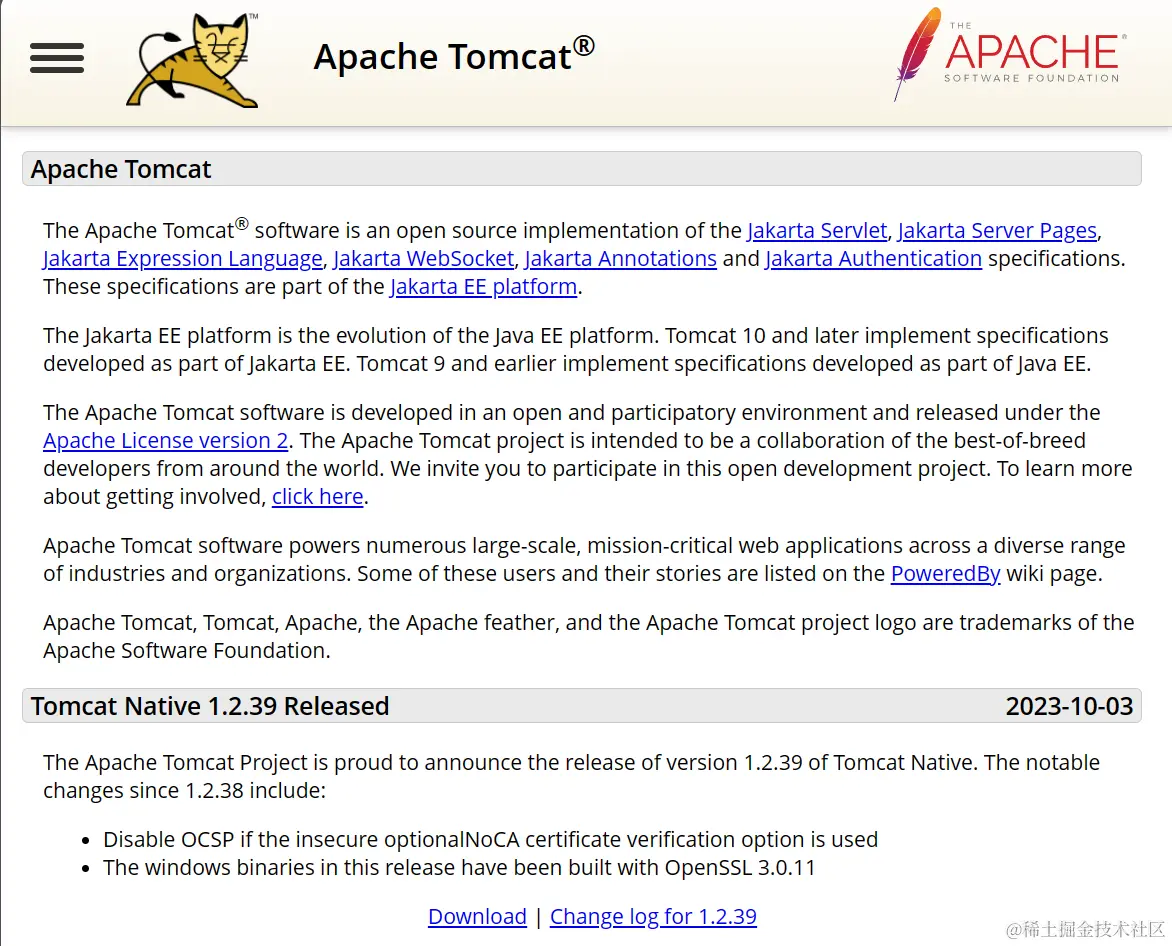Select the 'Tomcat Native 1.2.39 Released' heading
Screen dimensions: 1172x946
[210, 706]
